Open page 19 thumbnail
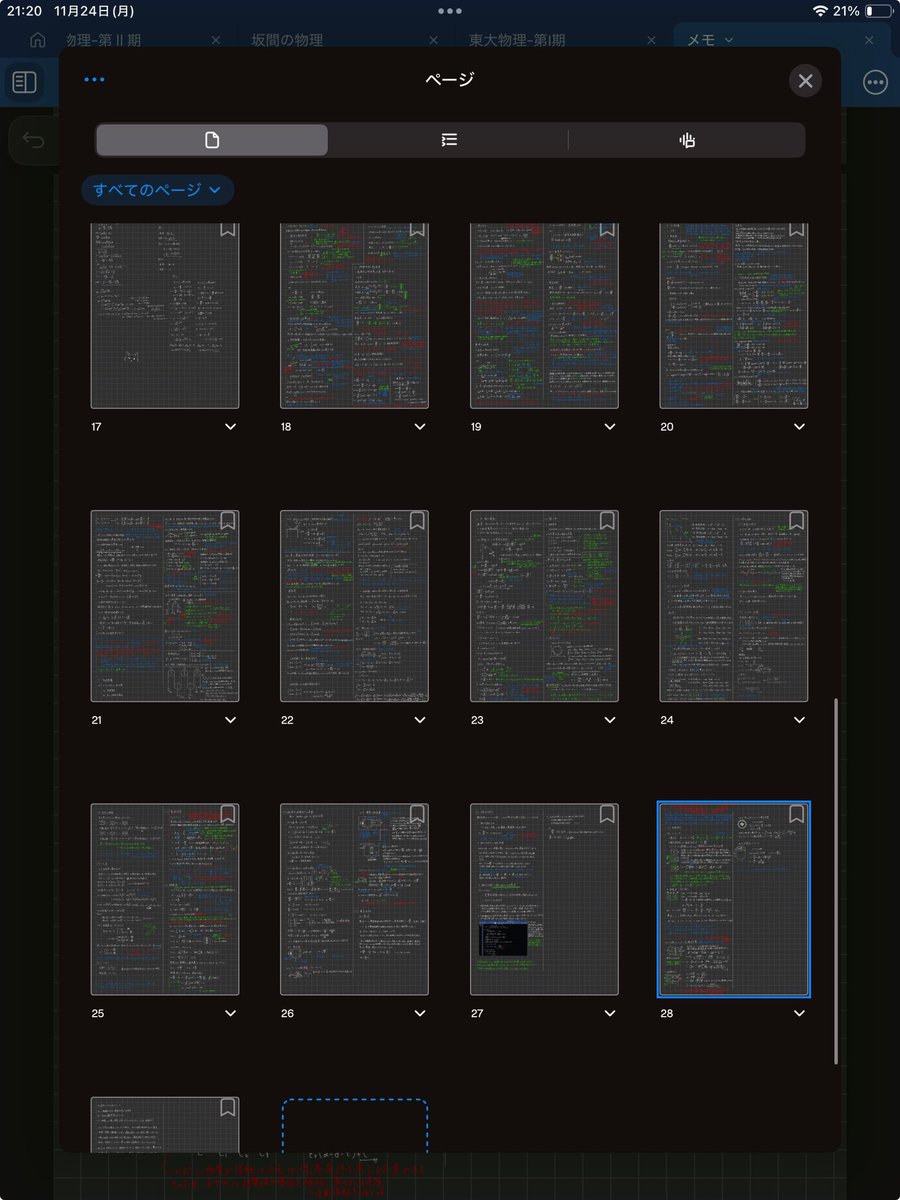 (x=544, y=316)
